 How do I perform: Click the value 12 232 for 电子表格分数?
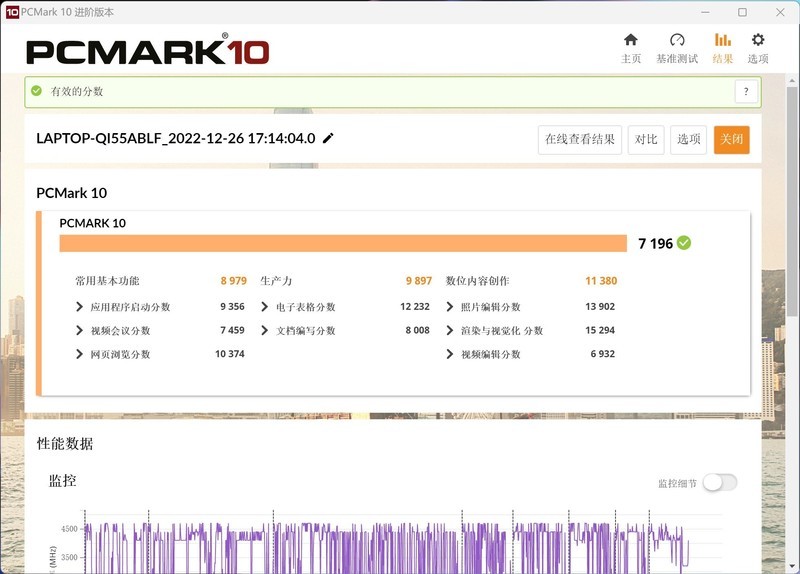tap(415, 307)
